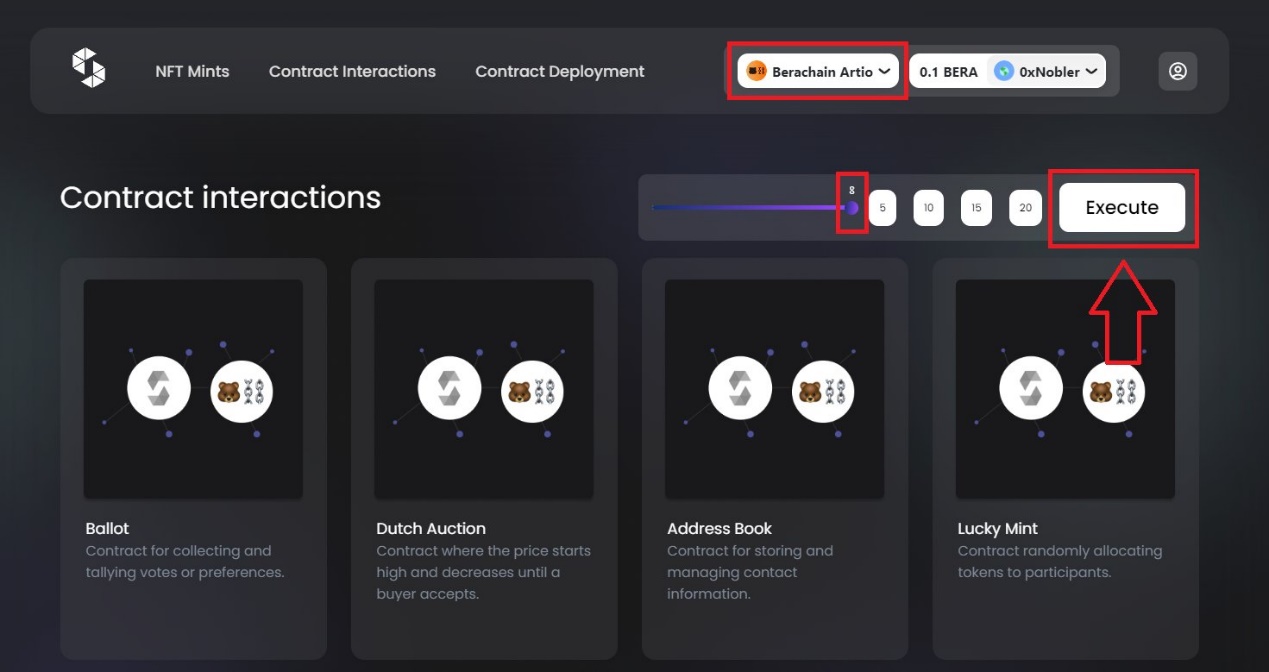Click the bear chain icon on Address Book card
The image size is (1269, 672).
[x=823, y=390]
